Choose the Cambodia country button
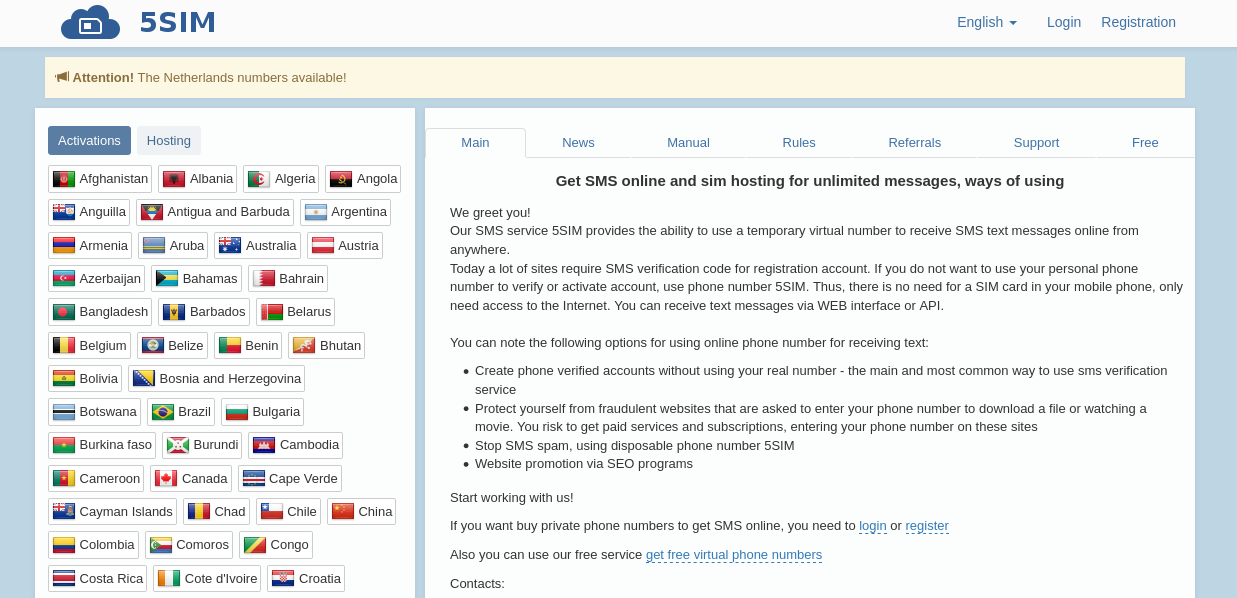1237x598 pixels. (296, 445)
